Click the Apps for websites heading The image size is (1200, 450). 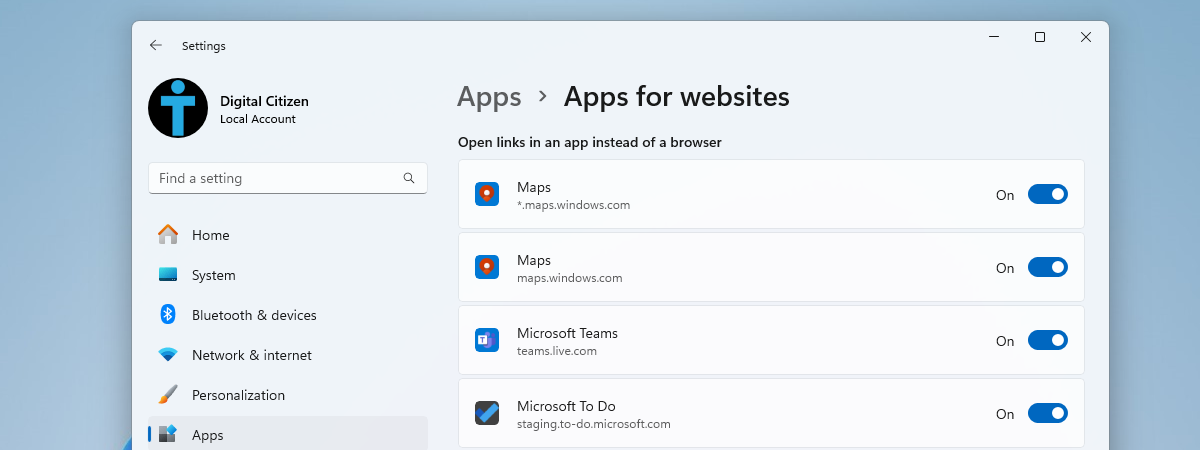(677, 97)
